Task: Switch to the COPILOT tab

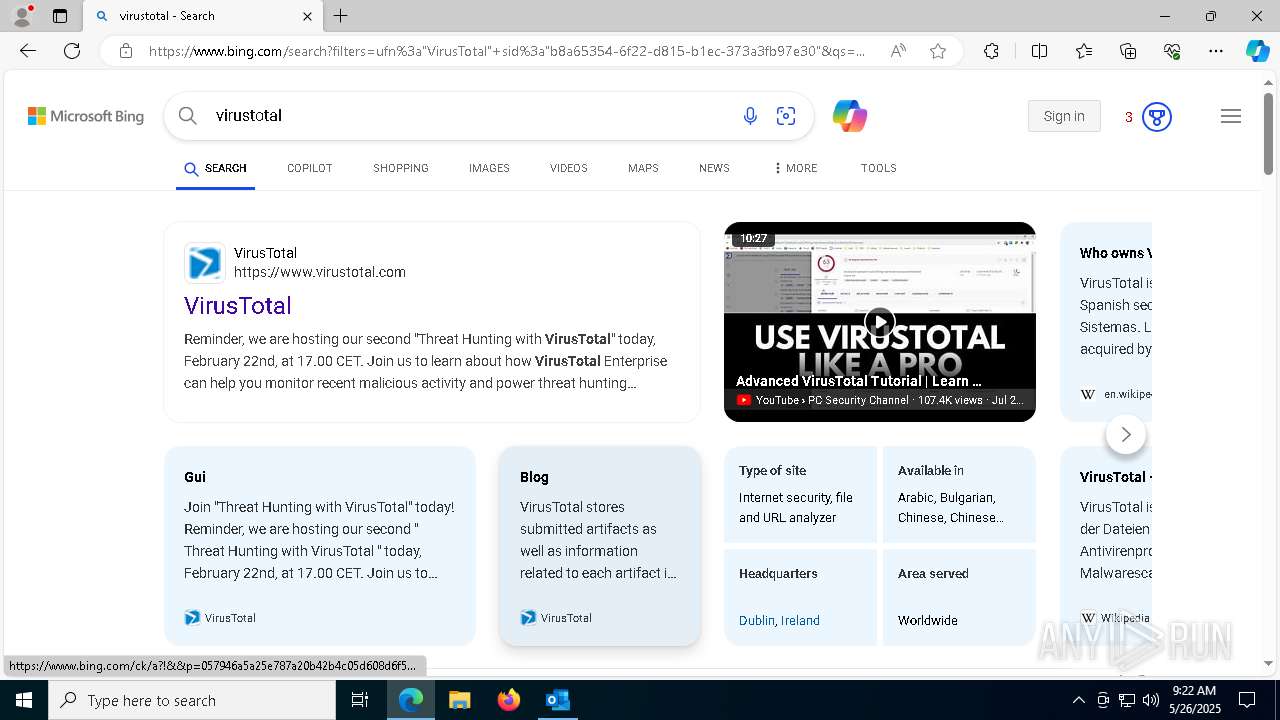Action: point(309,168)
